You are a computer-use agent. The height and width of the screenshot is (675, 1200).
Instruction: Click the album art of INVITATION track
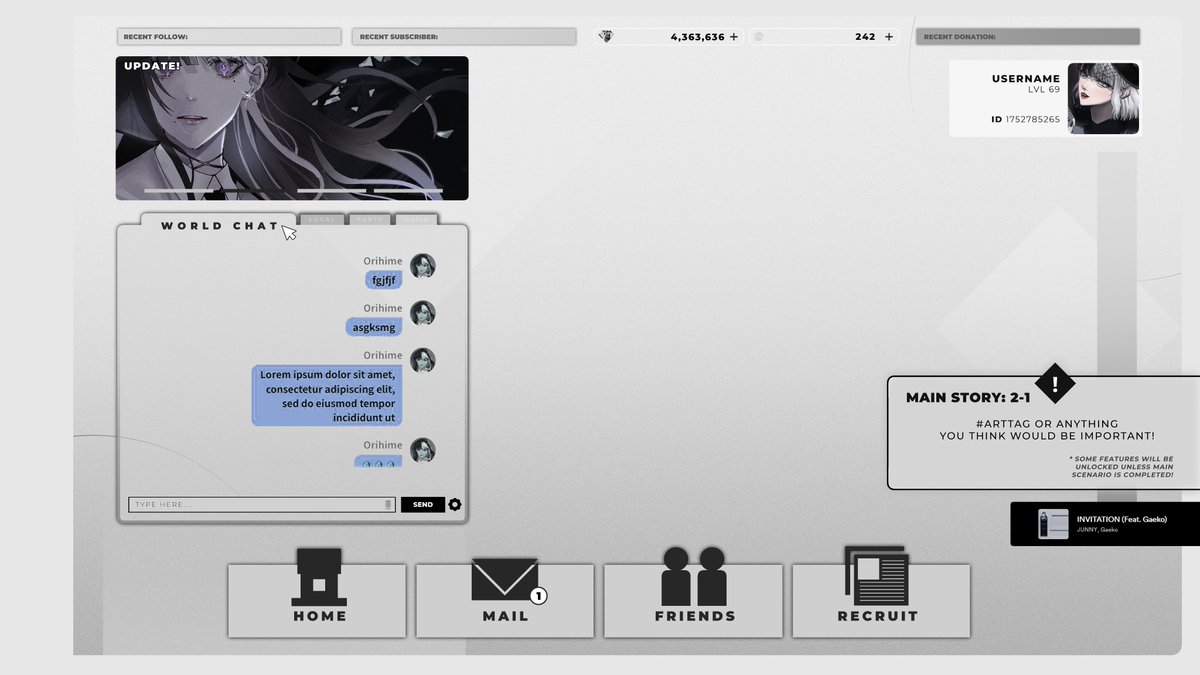(x=1053, y=524)
